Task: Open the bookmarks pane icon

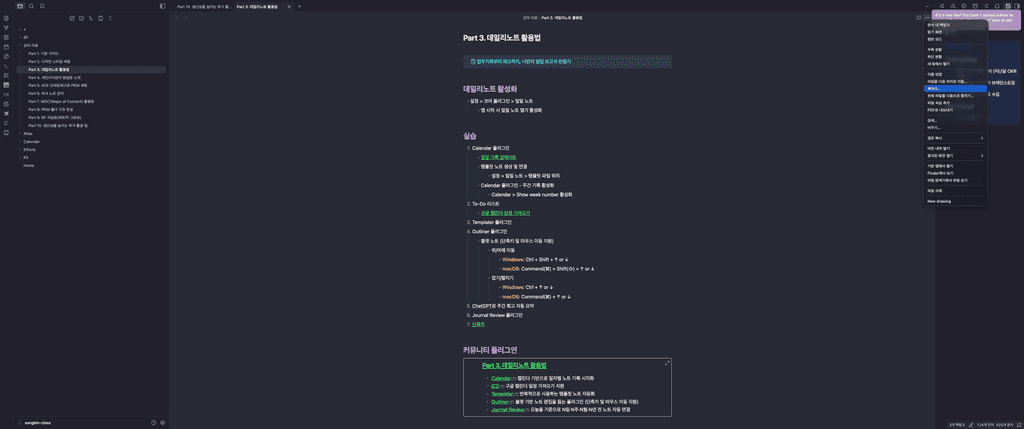Action: pos(42,6)
